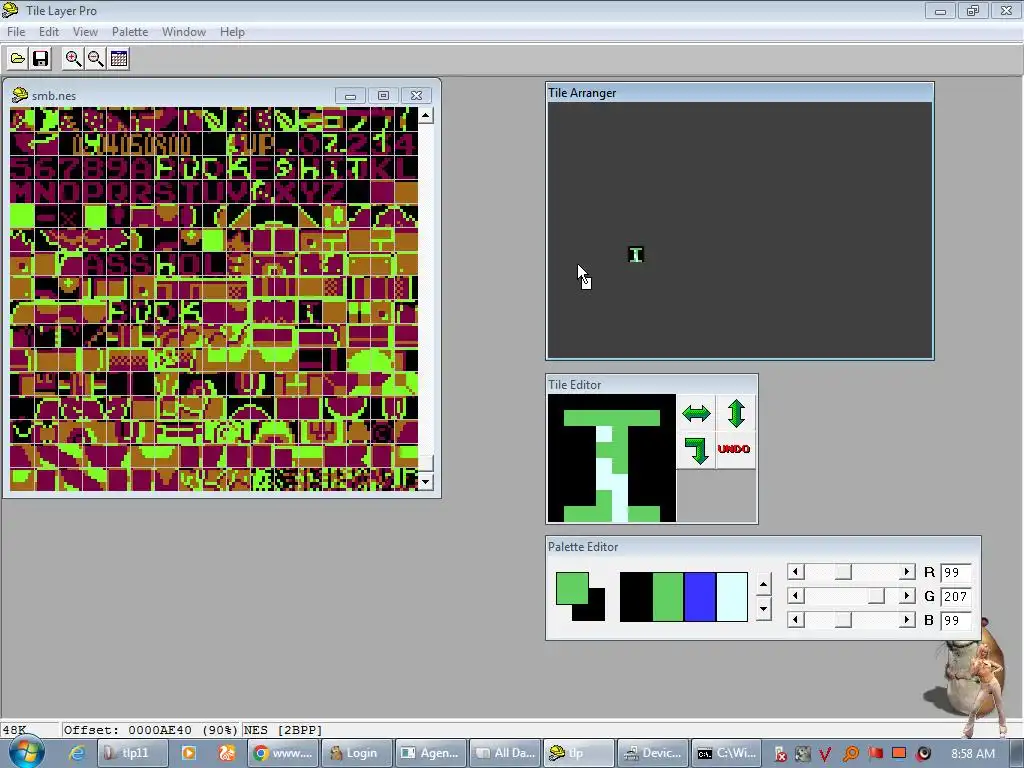Select the green palette swatch
The image size is (1024, 768).
[667, 597]
